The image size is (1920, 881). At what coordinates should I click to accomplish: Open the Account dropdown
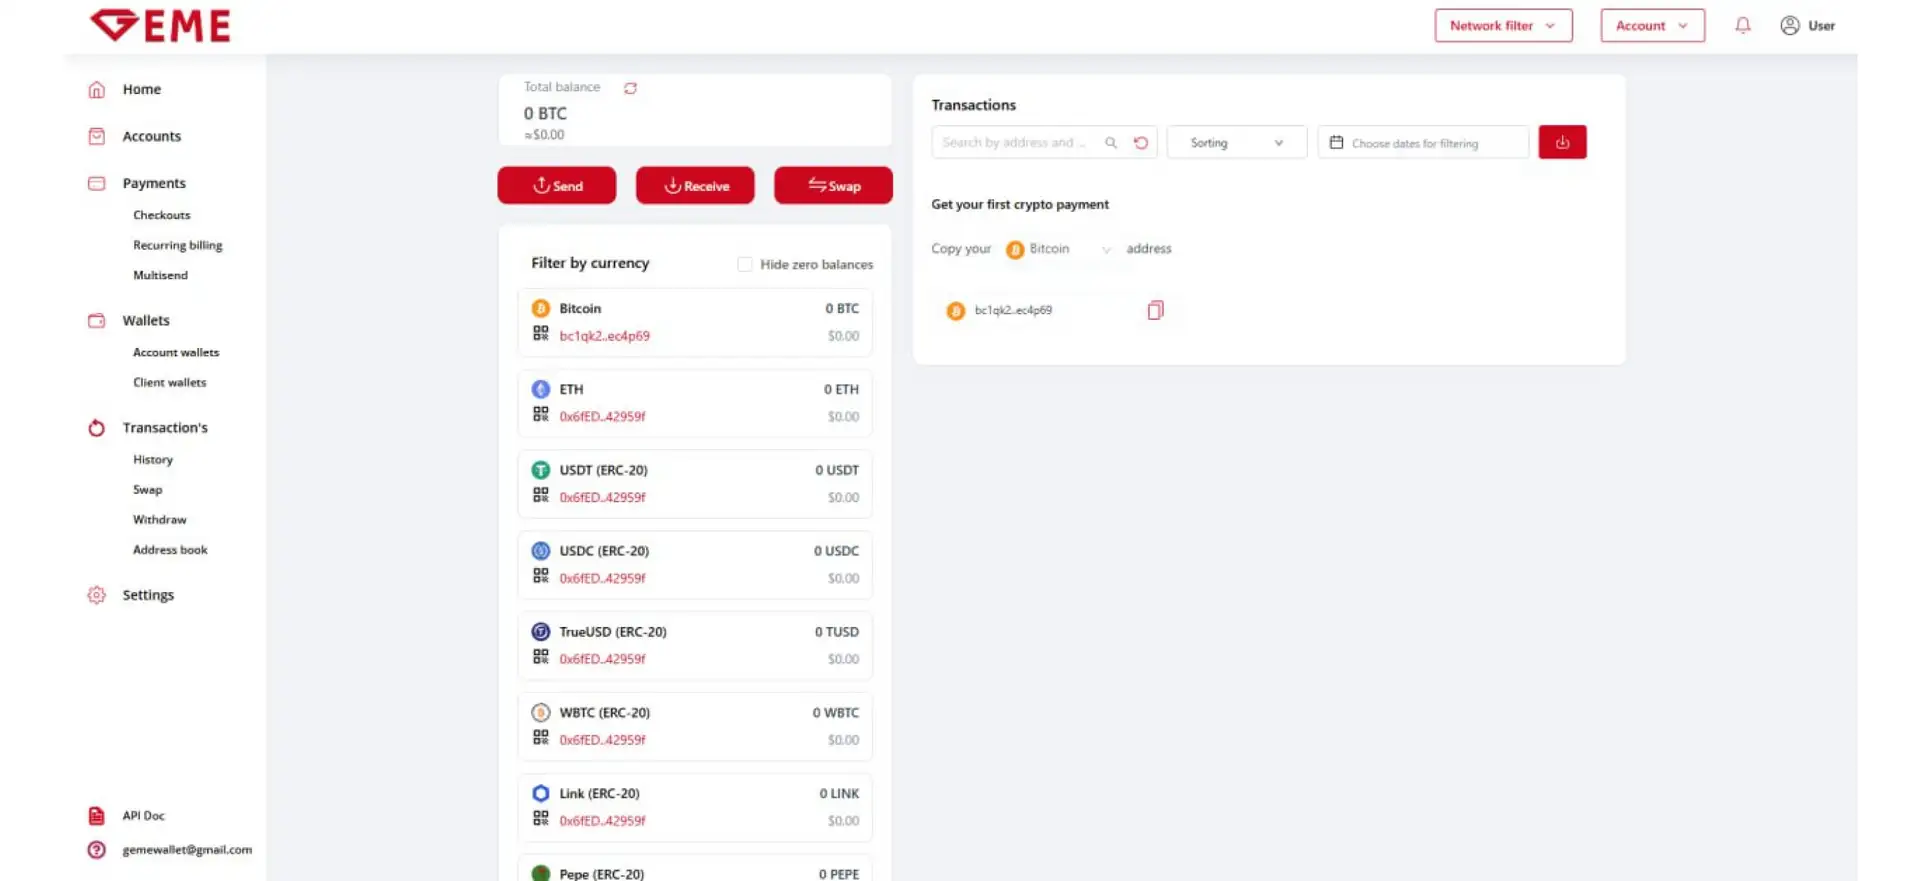pyautogui.click(x=1652, y=26)
